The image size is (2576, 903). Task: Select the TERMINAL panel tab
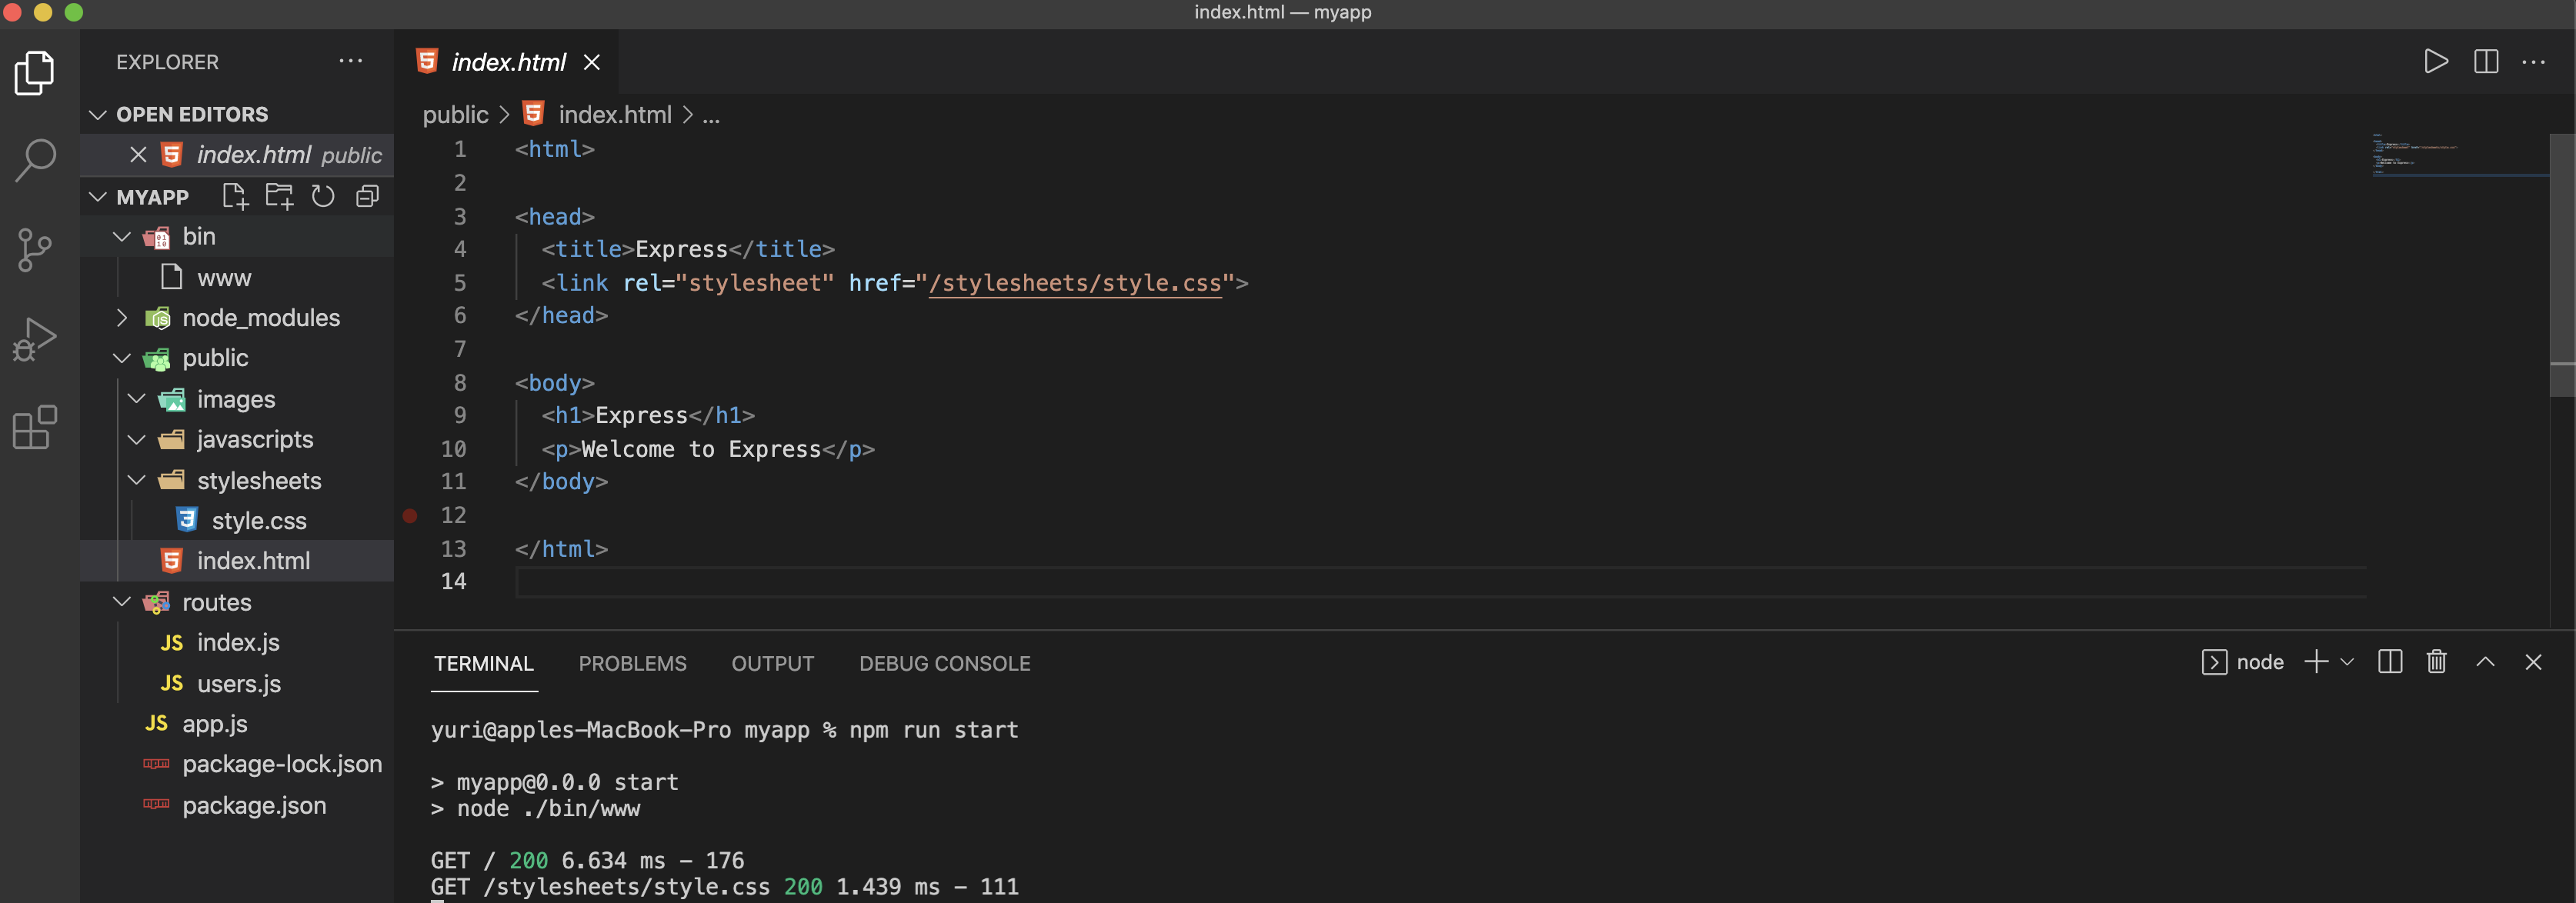point(484,663)
